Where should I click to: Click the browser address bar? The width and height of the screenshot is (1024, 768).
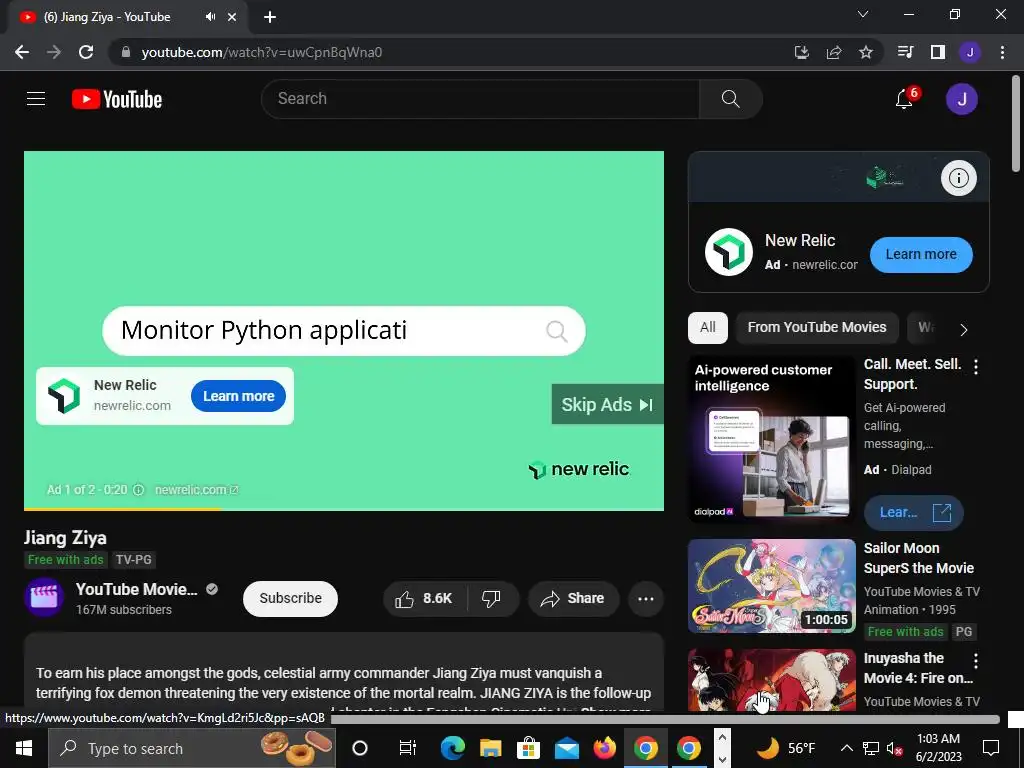pos(451,52)
